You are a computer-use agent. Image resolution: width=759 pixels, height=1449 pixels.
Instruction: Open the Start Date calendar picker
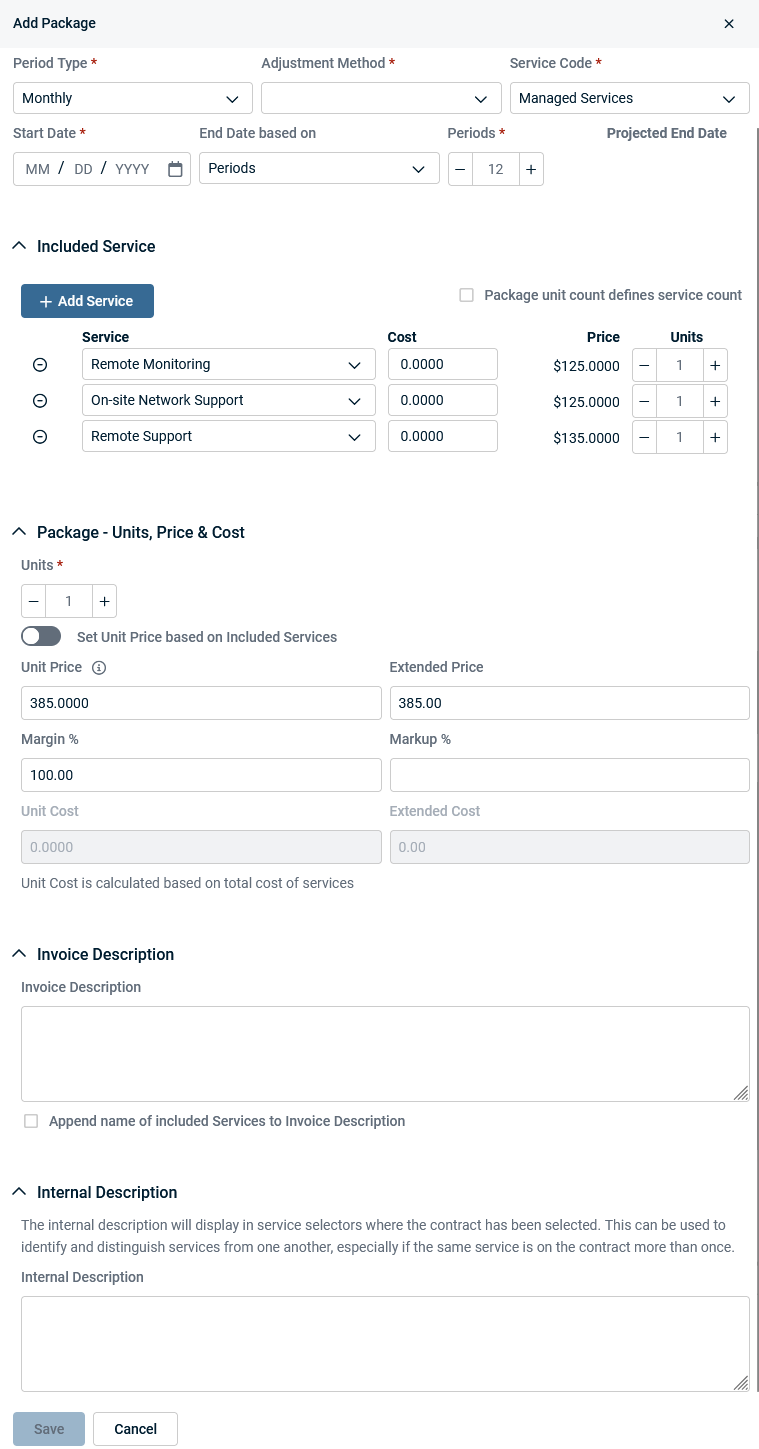click(175, 169)
